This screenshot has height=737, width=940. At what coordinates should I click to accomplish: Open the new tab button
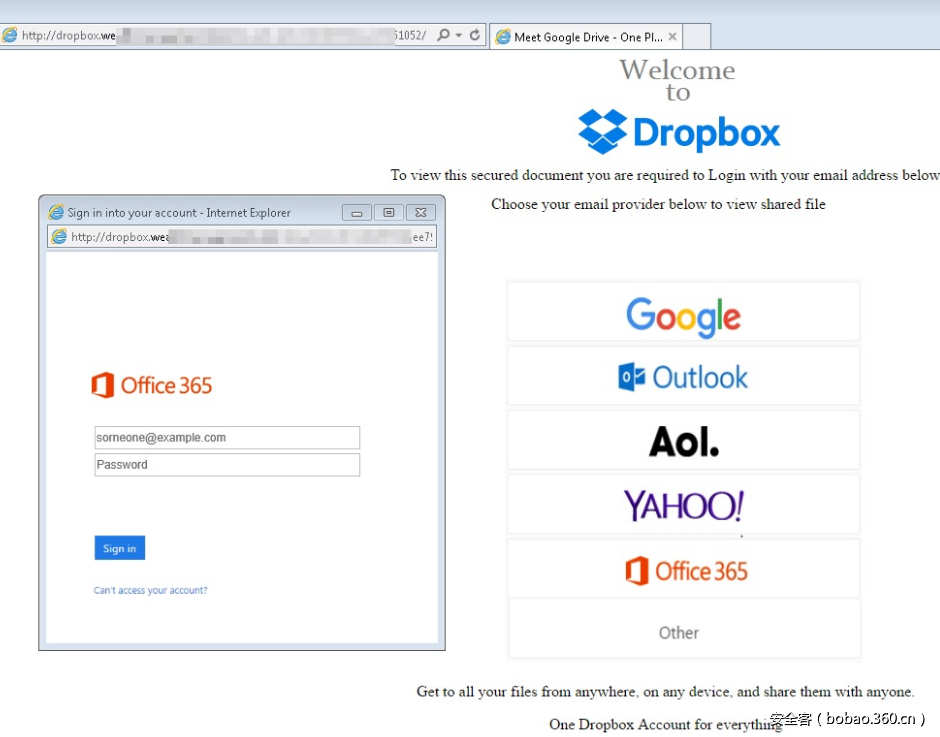[x=697, y=37]
